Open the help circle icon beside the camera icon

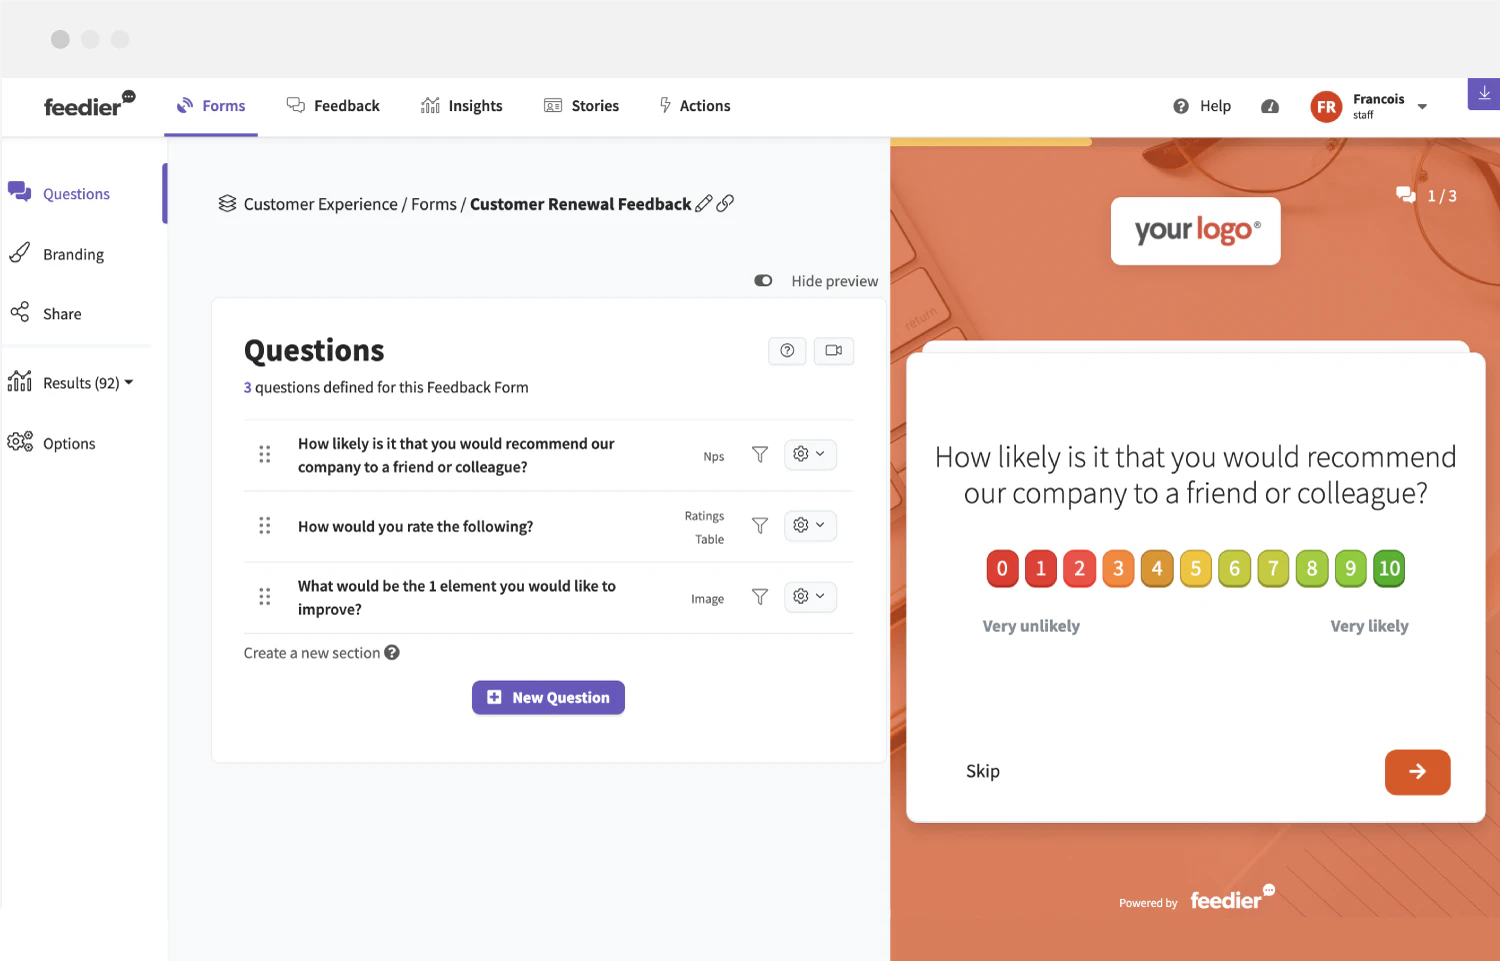pyautogui.click(x=787, y=350)
